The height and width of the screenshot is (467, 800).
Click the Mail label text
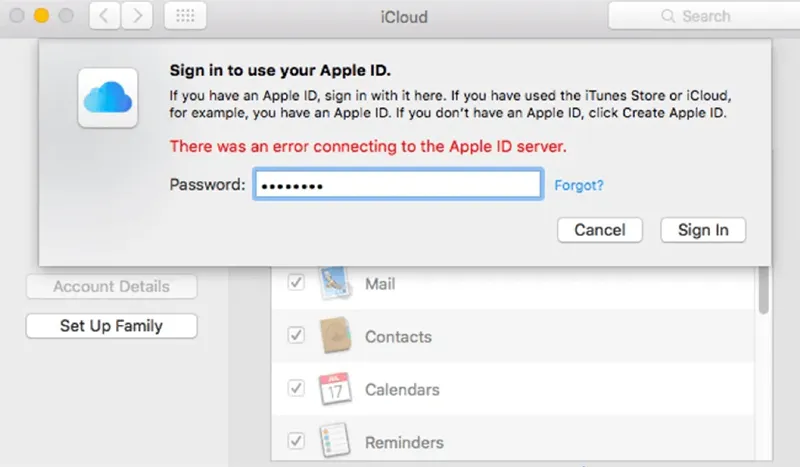[x=380, y=284]
